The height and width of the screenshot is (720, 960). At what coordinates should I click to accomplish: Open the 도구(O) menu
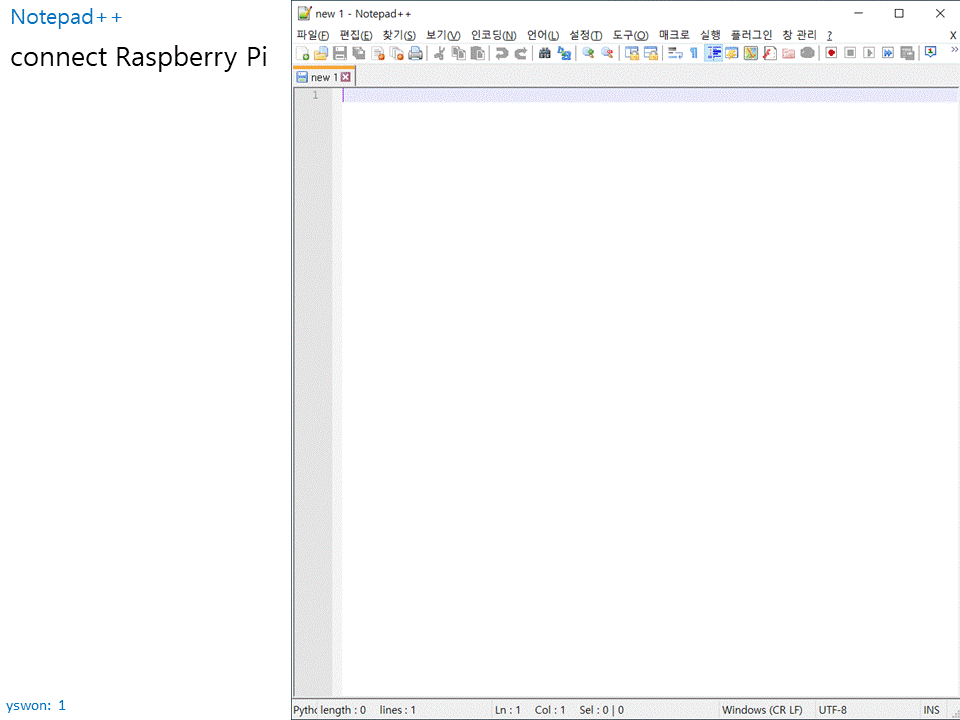pos(631,36)
